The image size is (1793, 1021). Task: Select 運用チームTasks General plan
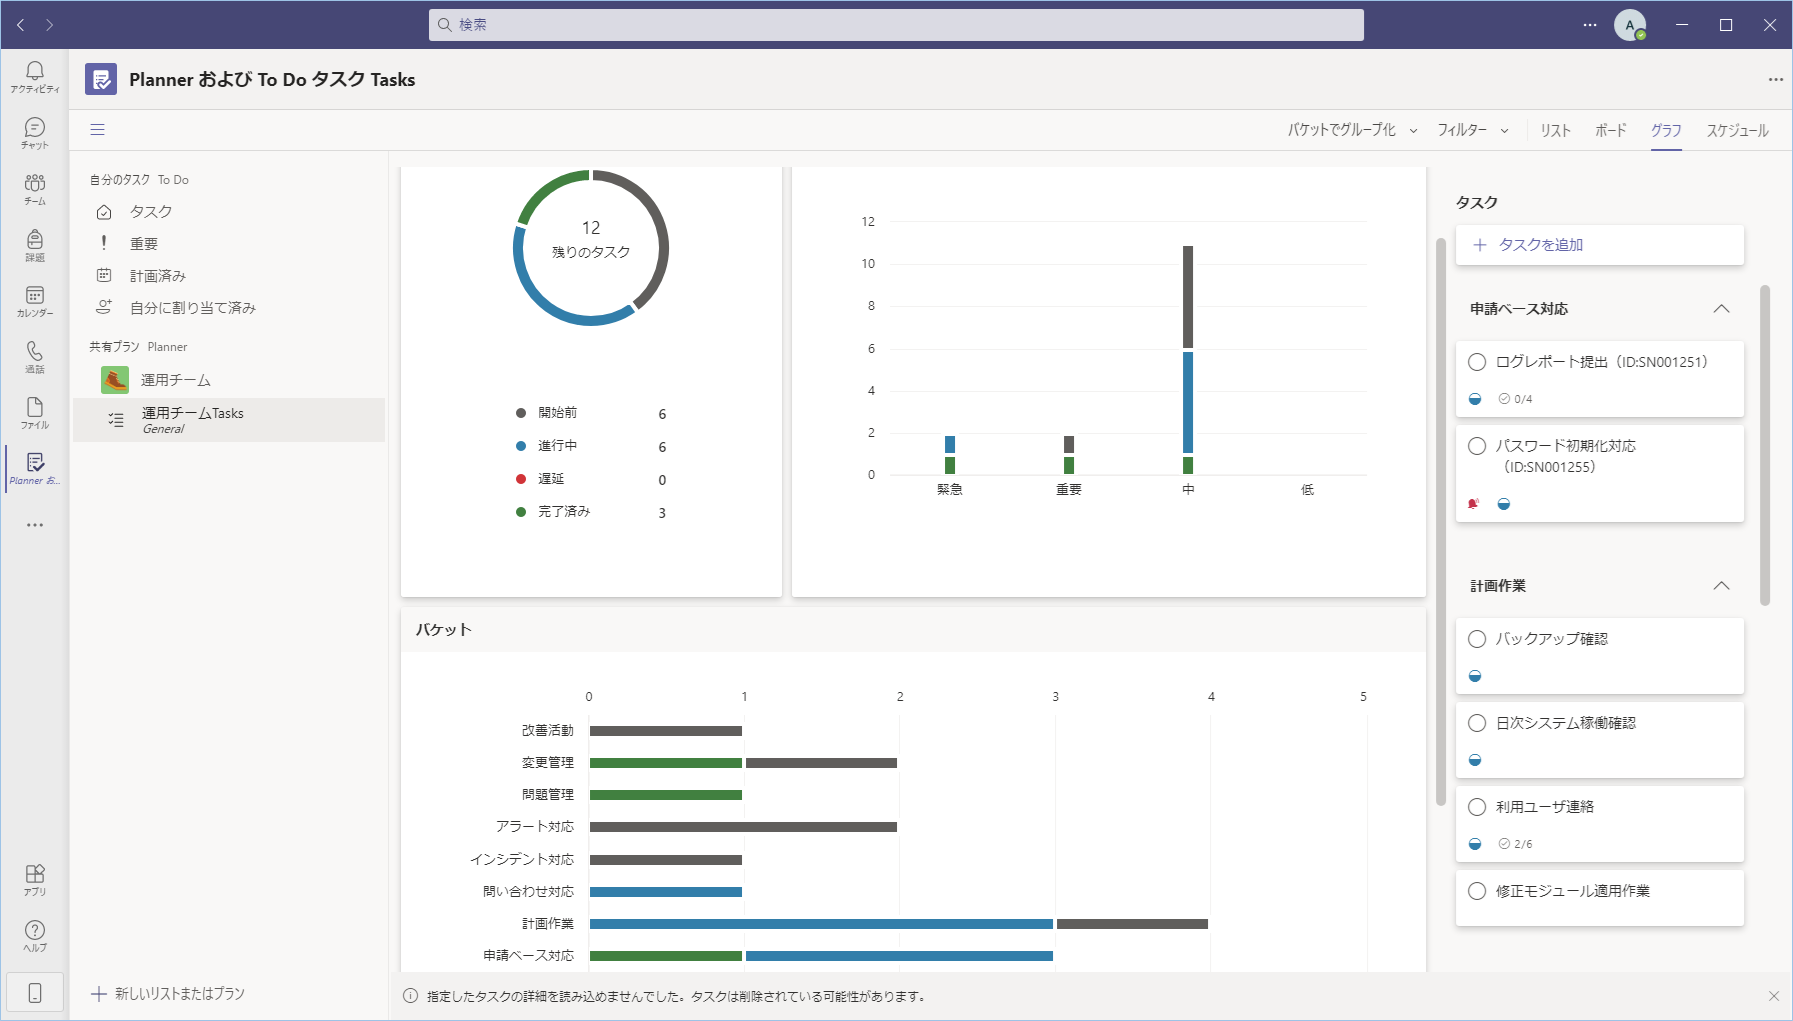(229, 420)
